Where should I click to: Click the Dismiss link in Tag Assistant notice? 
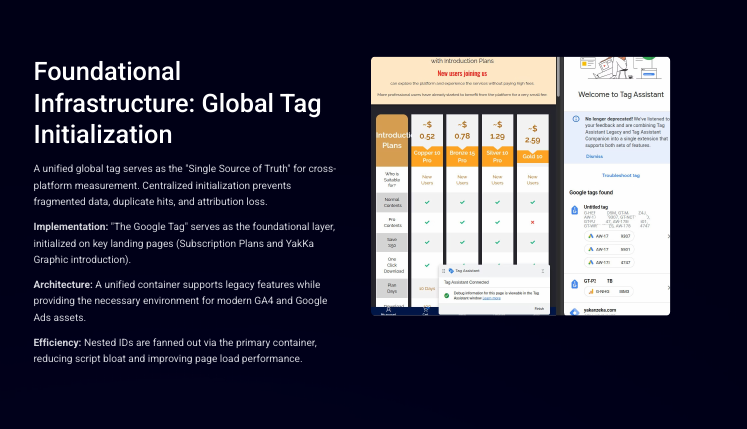click(594, 156)
